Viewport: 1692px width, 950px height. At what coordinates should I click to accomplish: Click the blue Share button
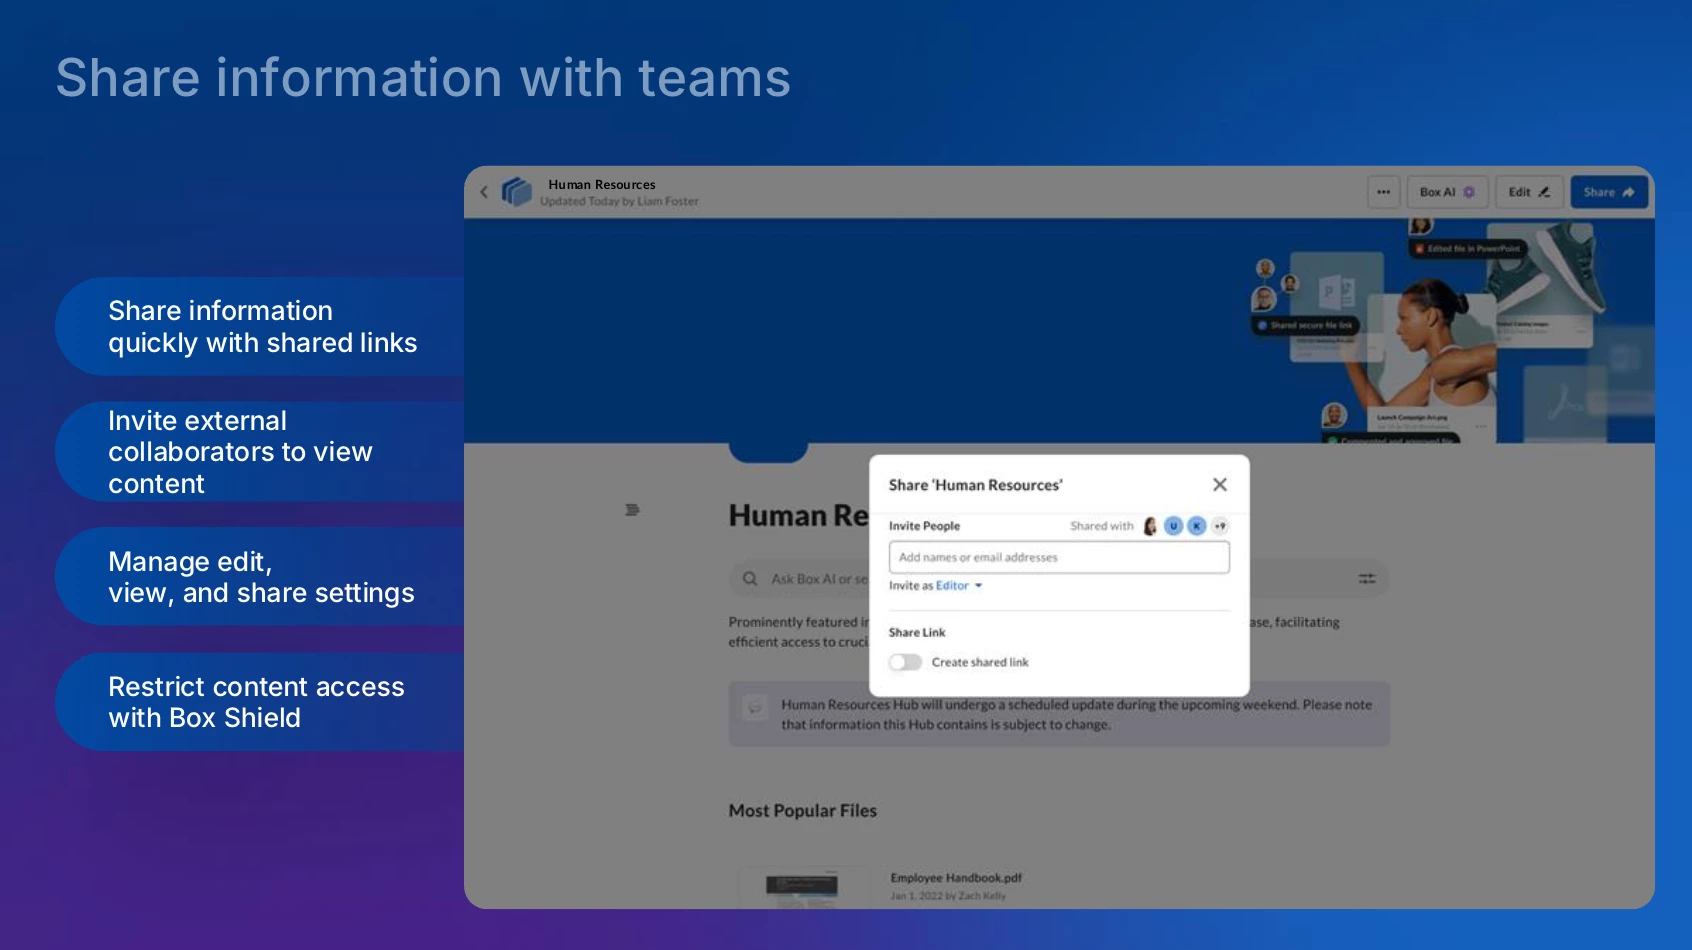(1608, 192)
